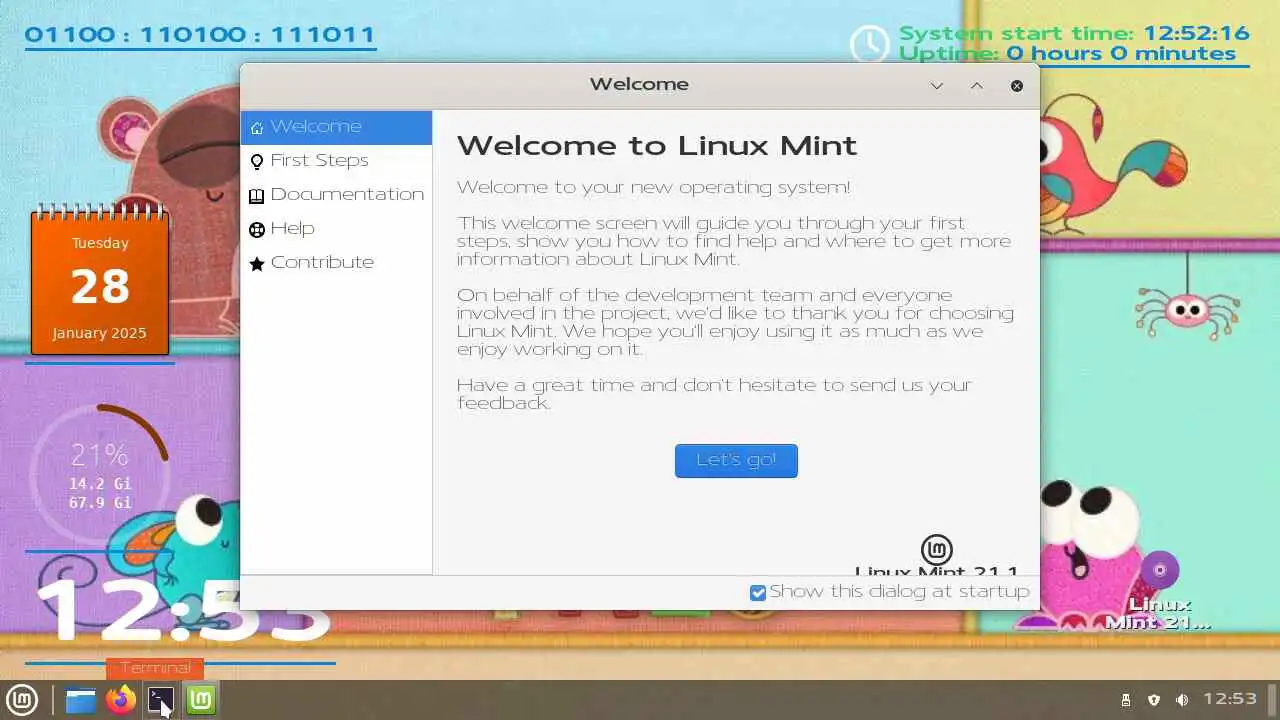Open the volume control tray icon
This screenshot has height=720, width=1280.
point(1182,700)
